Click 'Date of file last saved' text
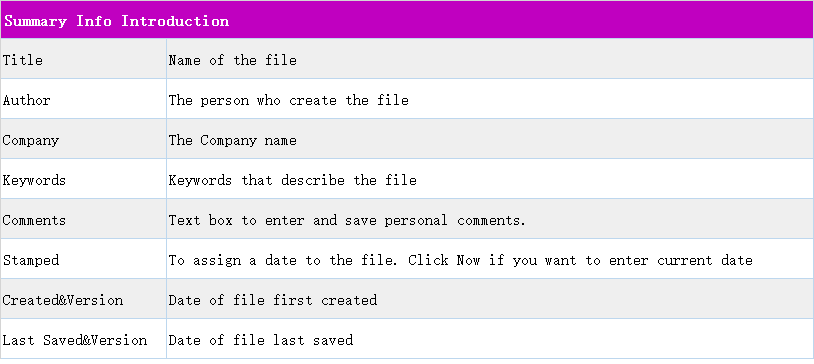The image size is (814, 364). [x=261, y=340]
